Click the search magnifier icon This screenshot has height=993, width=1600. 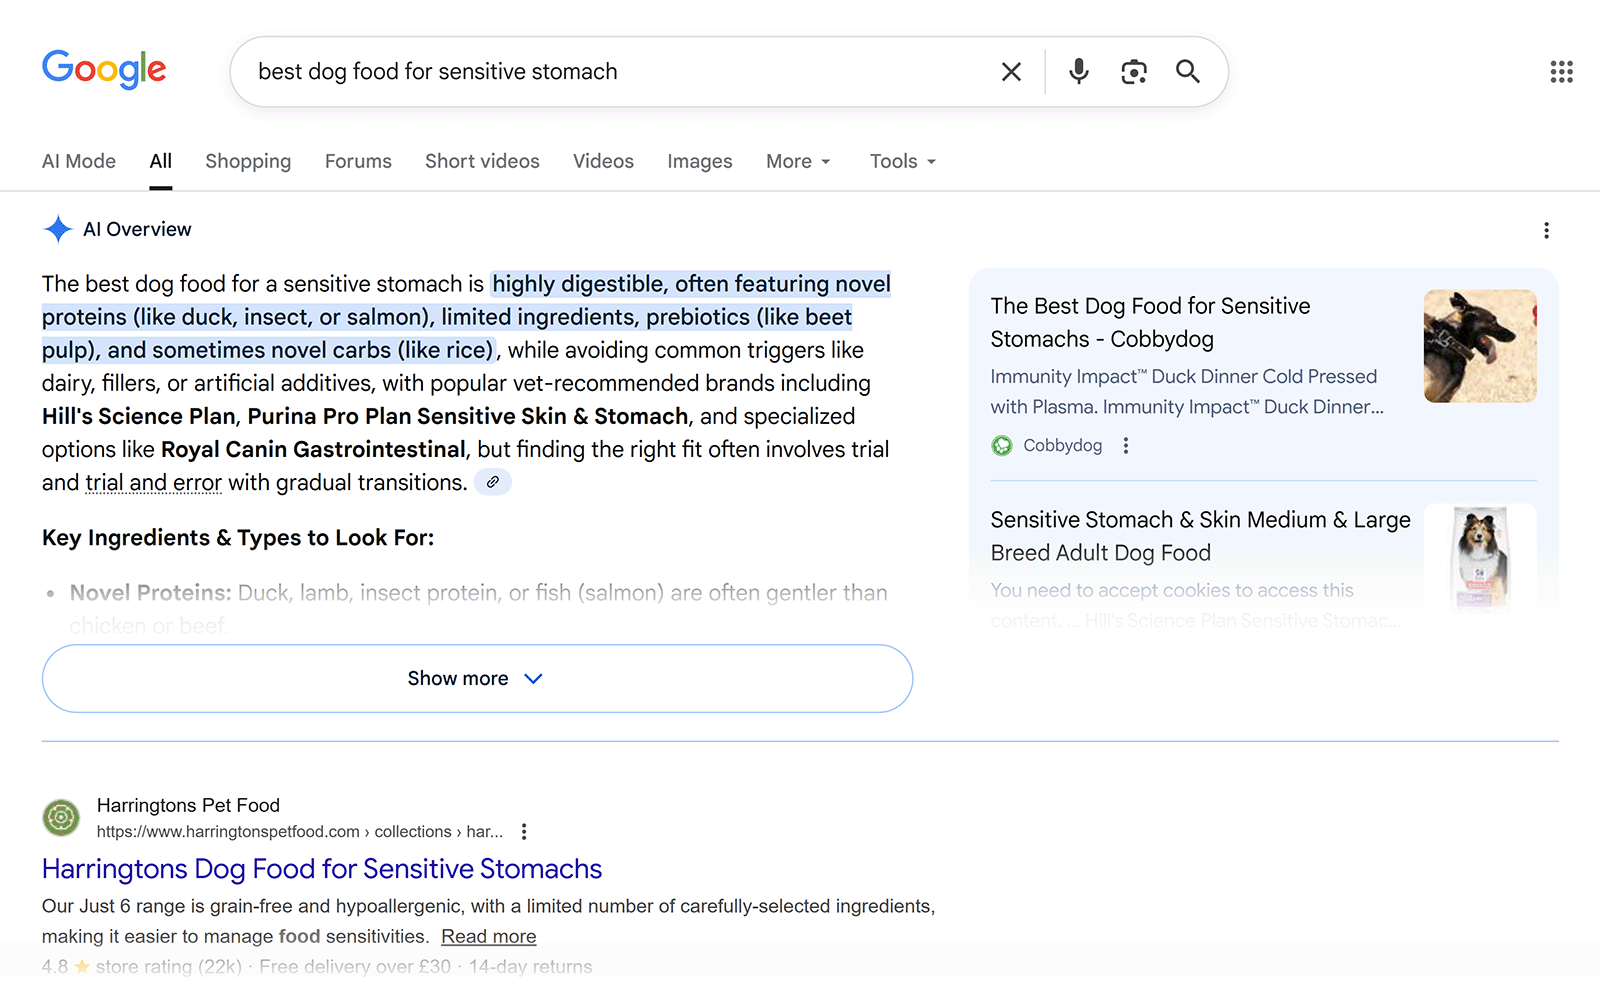coord(1188,71)
